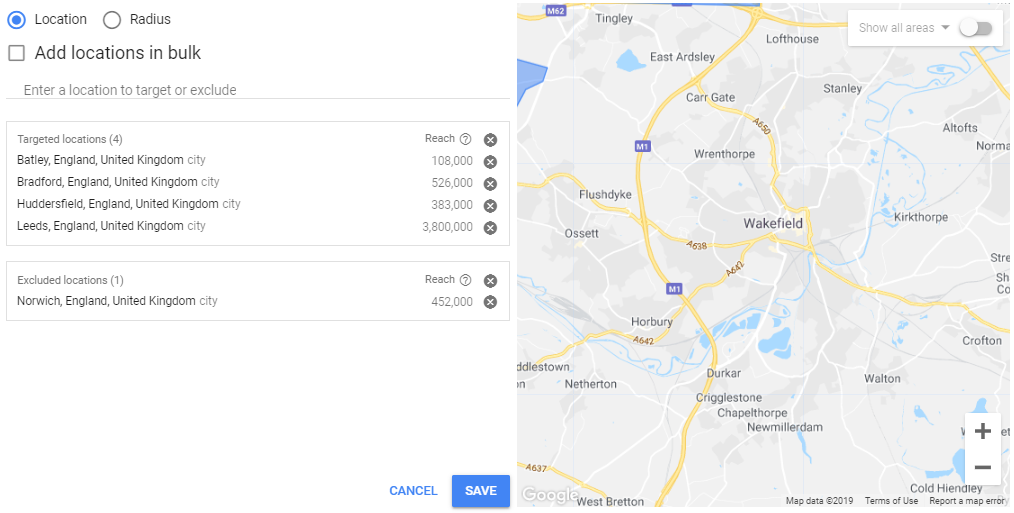Zoom out on the map
1014x513 pixels.
point(982,468)
